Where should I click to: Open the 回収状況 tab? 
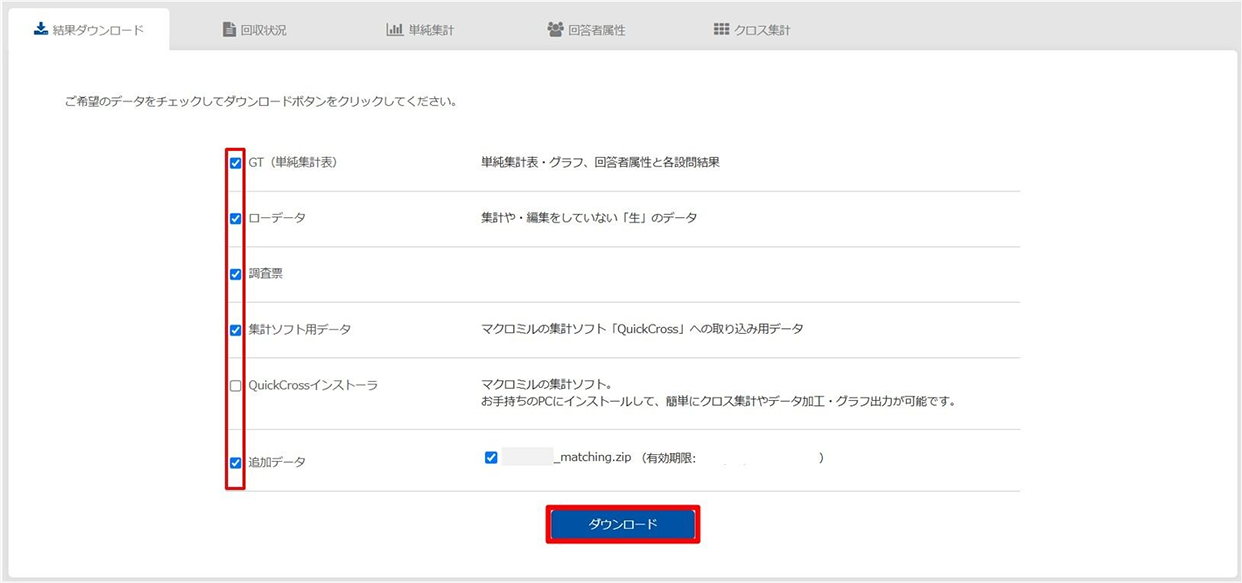pyautogui.click(x=254, y=30)
